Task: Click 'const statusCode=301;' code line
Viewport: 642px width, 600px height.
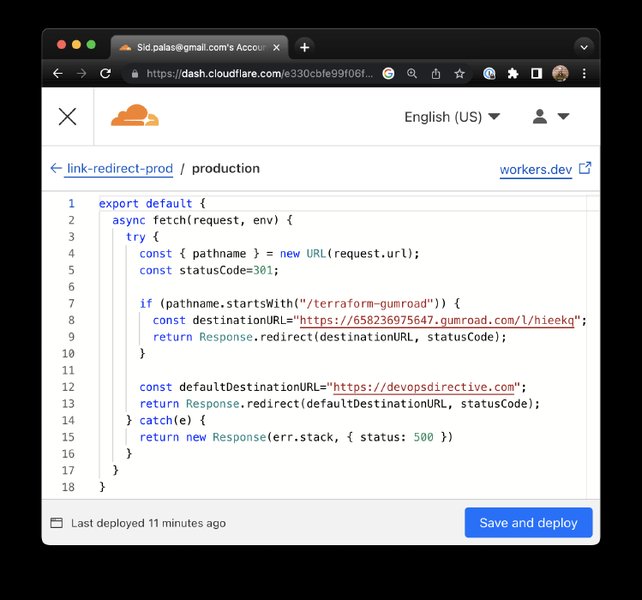Action: pyautogui.click(x=209, y=270)
